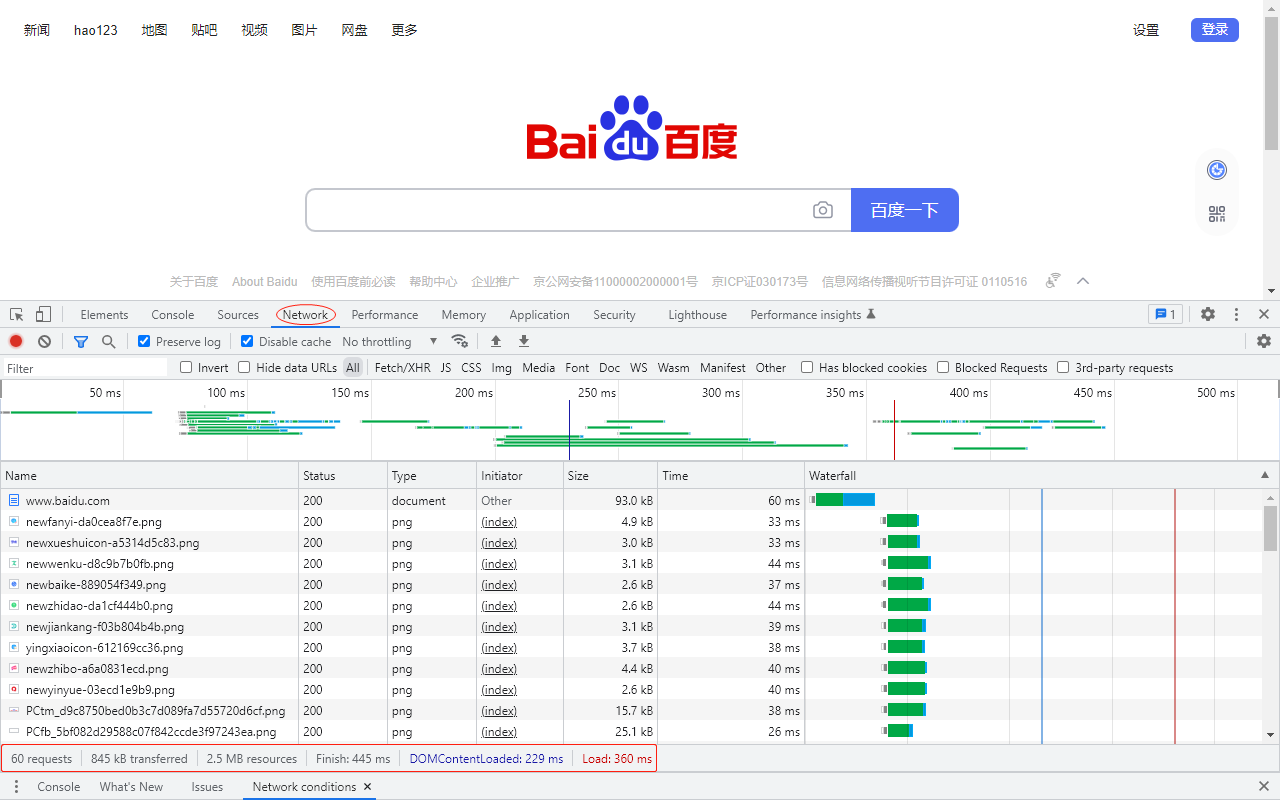Click the Baidu AI assistant side icon

tap(1217, 170)
